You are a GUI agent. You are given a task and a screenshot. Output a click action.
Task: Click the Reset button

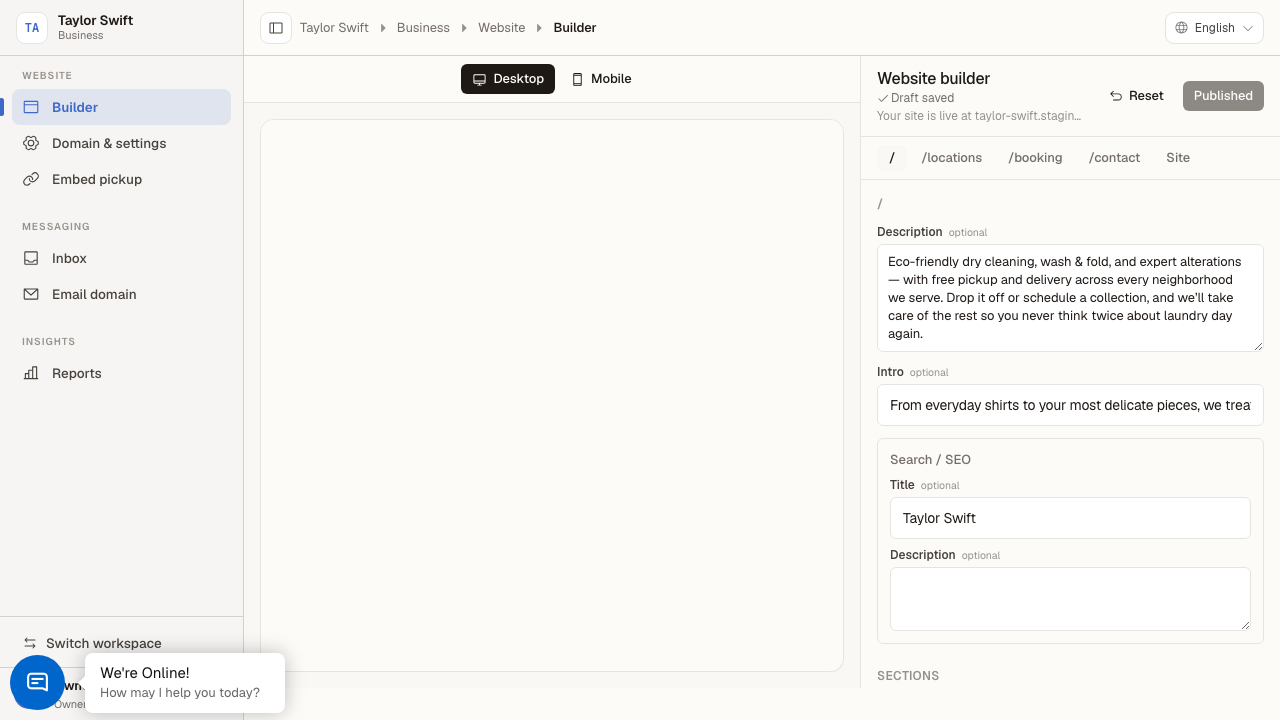click(1137, 96)
